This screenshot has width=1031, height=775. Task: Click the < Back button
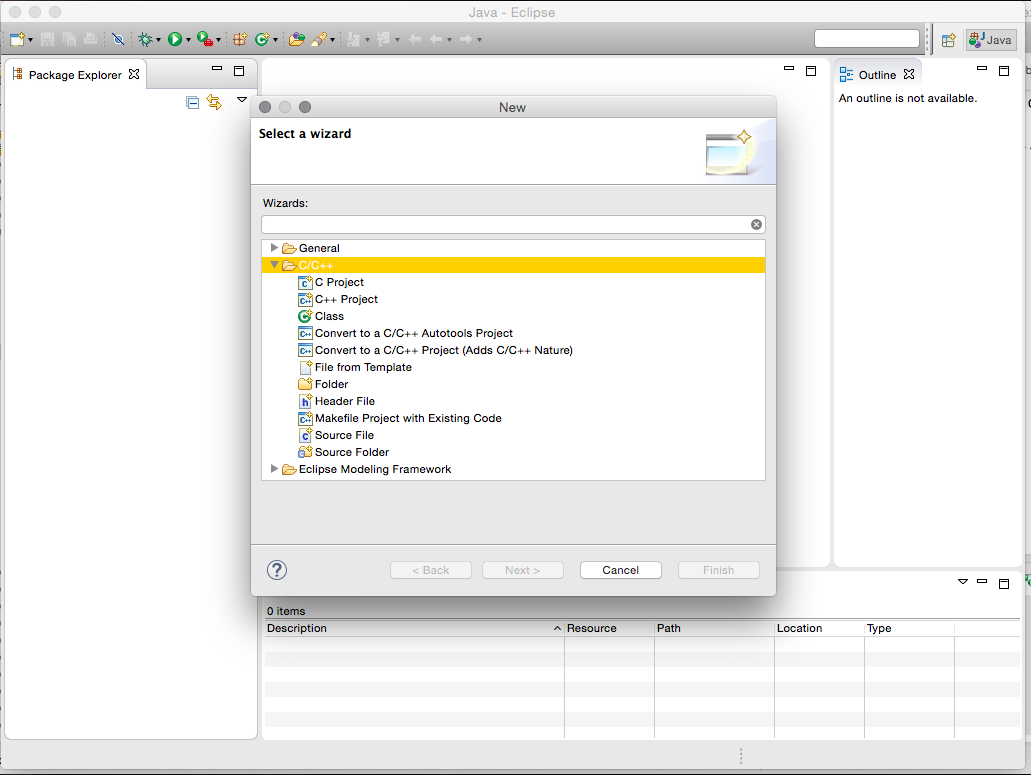pos(431,570)
